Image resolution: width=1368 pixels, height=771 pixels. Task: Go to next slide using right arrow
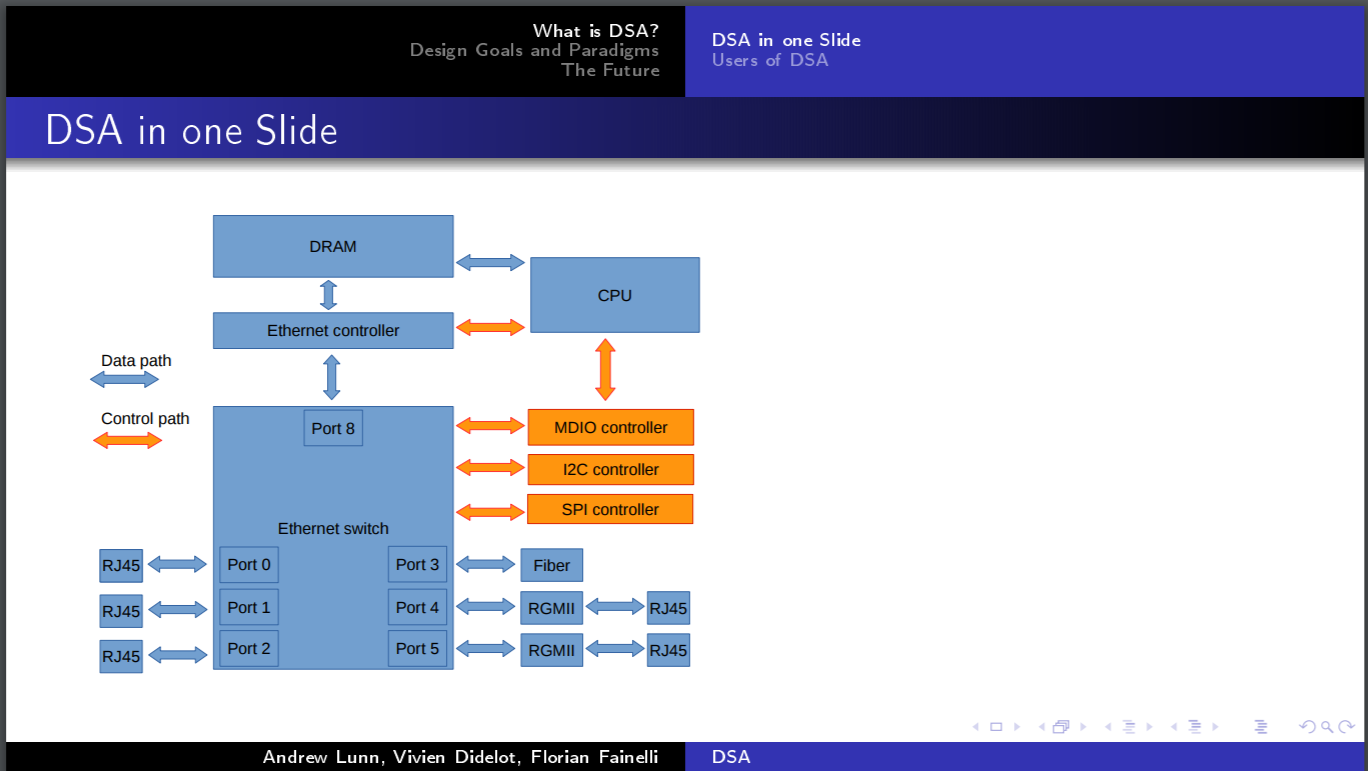(x=1017, y=727)
